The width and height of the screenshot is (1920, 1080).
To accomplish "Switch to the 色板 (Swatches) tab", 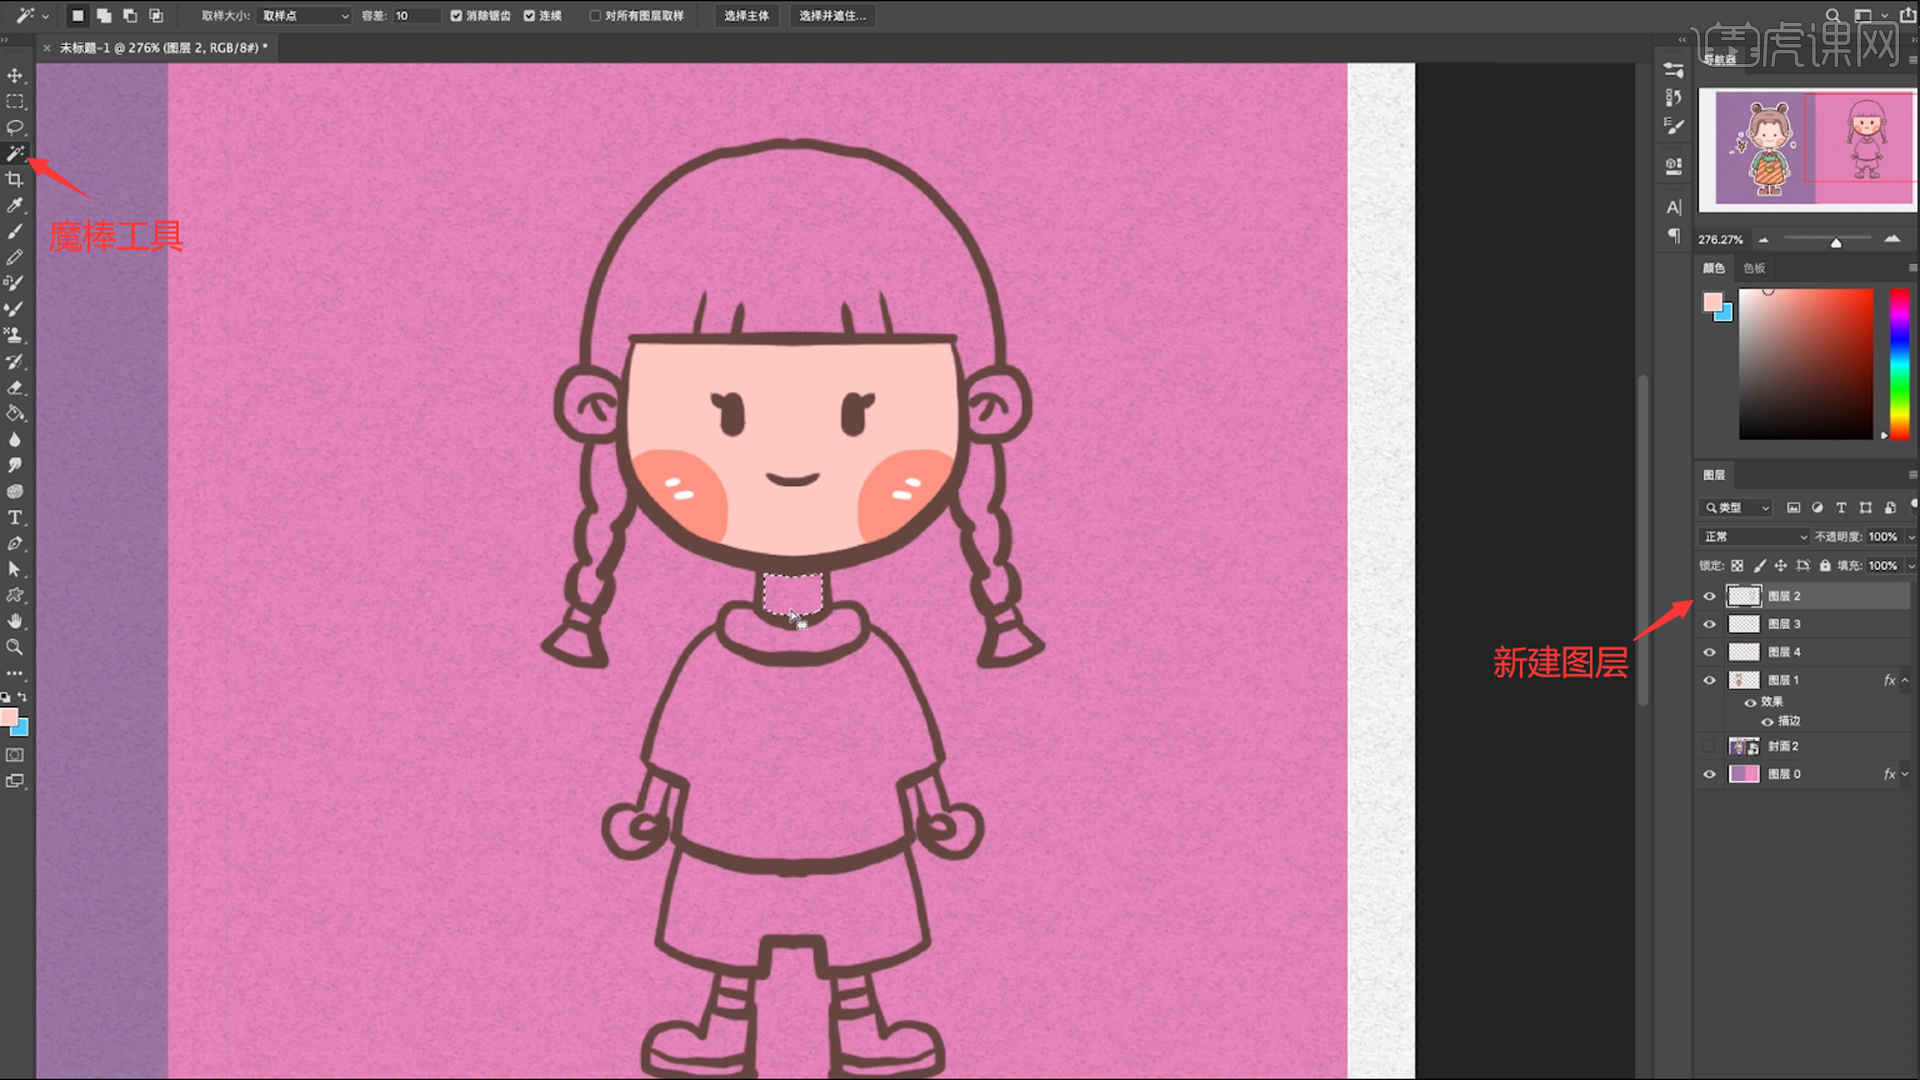I will tap(1754, 268).
